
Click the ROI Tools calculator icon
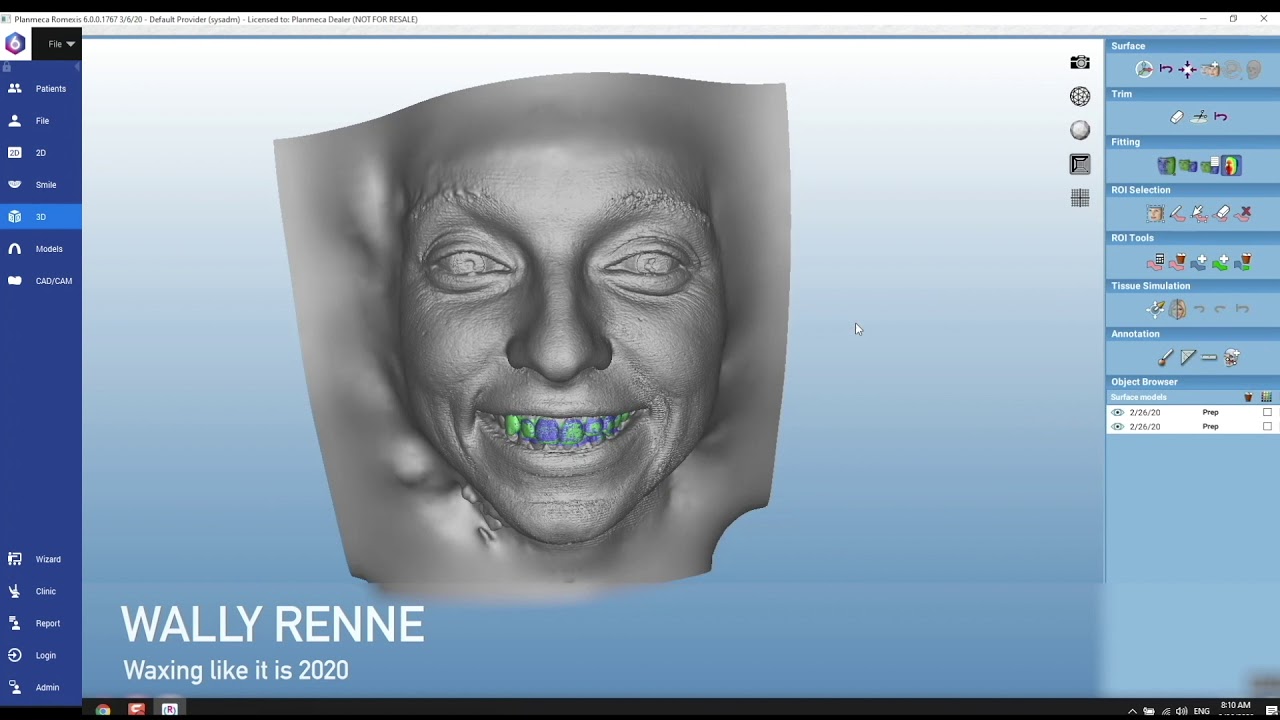[x=1155, y=261]
